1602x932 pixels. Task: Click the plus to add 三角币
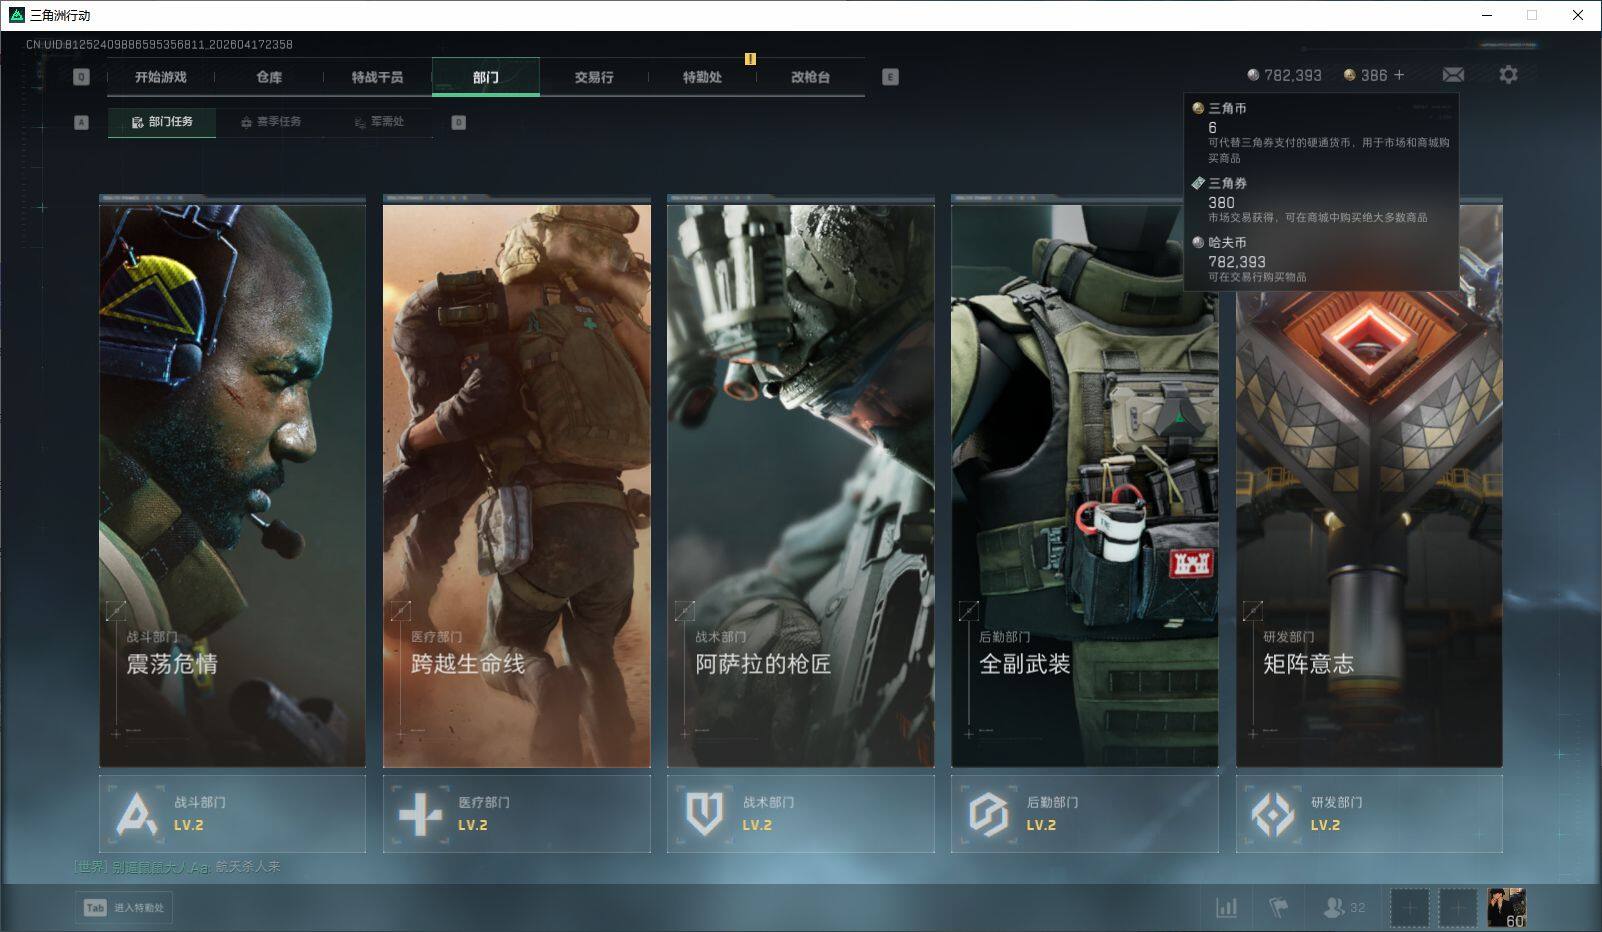pos(1399,75)
